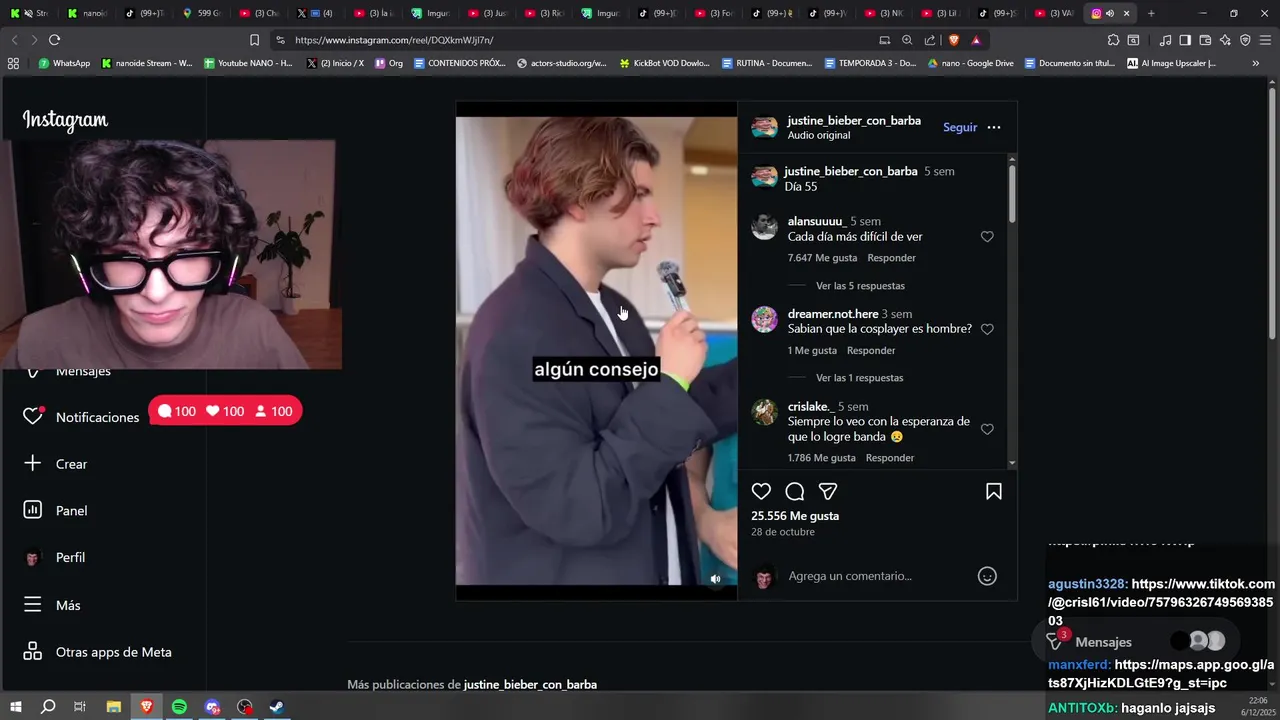Expand Ver las 1 respuestas
Screen dimensions: 1280x720
point(859,378)
